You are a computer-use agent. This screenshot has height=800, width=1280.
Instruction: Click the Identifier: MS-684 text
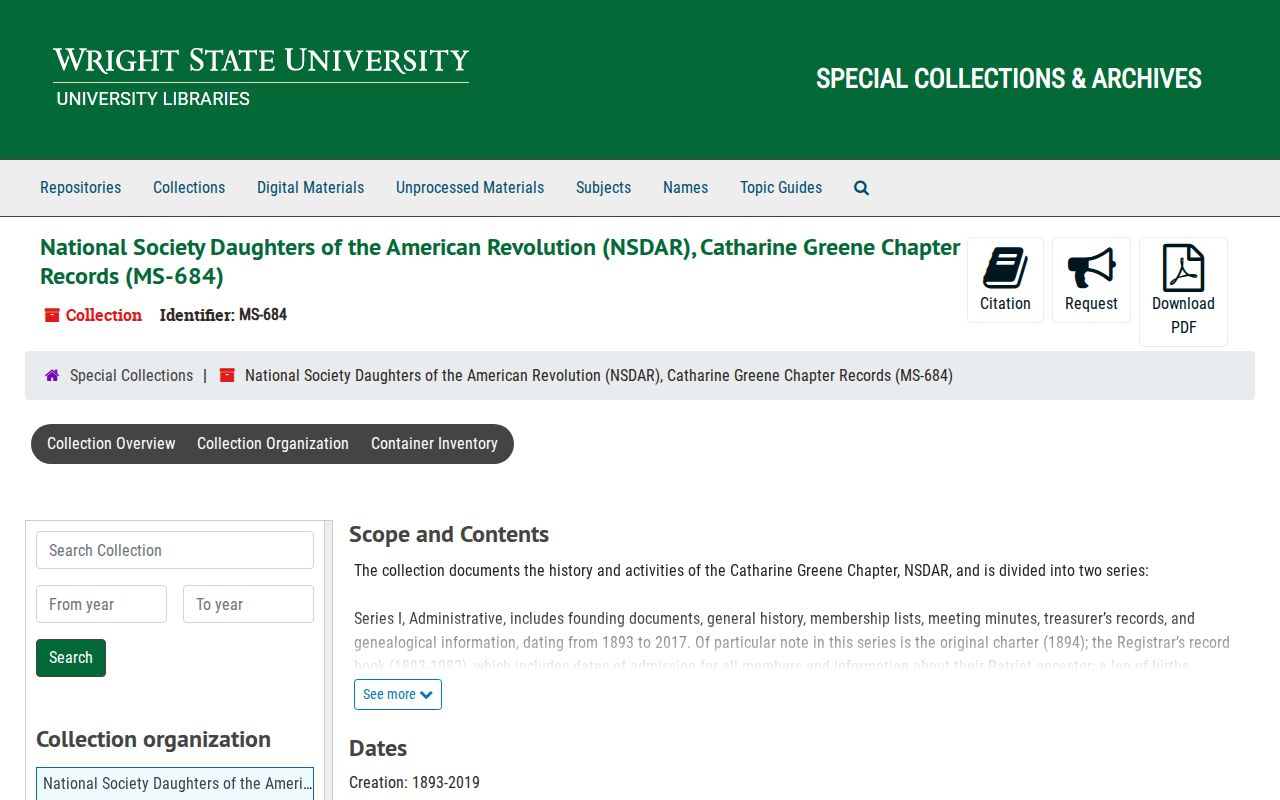[223, 315]
